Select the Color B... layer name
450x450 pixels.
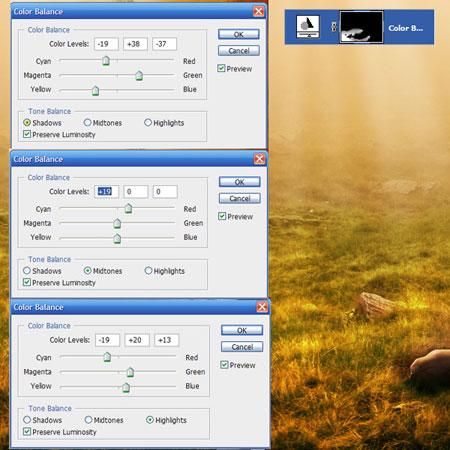406,28
